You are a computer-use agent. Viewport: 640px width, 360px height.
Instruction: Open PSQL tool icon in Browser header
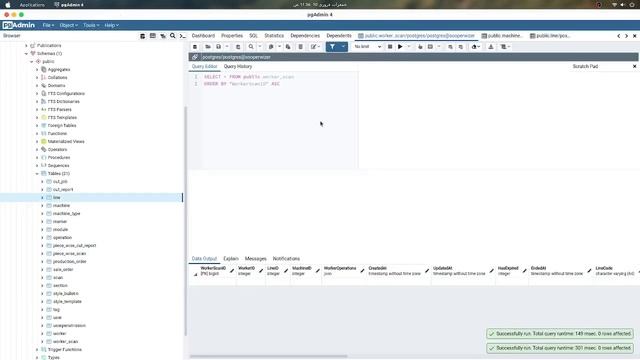coord(182,36)
